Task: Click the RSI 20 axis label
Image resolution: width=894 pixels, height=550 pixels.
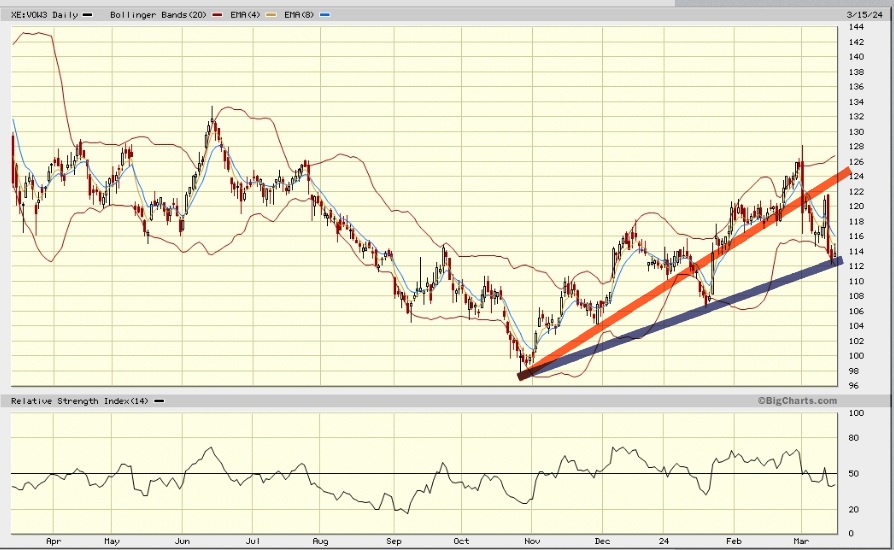Action: 854,510
